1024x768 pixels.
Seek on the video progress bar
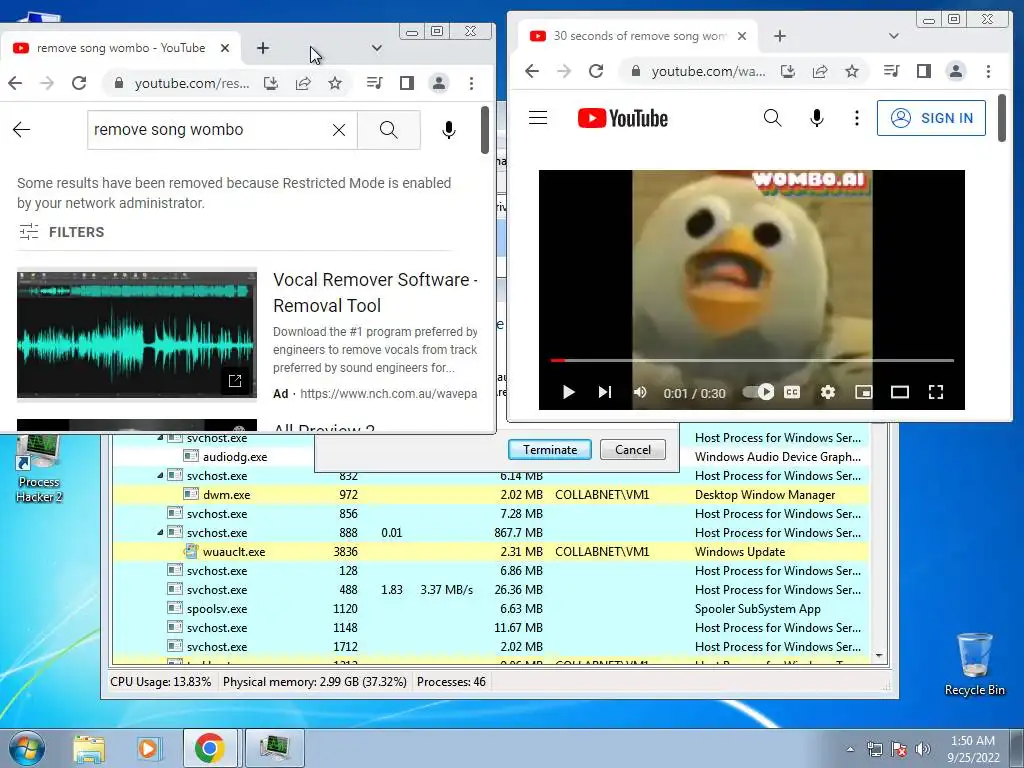[x=752, y=360]
